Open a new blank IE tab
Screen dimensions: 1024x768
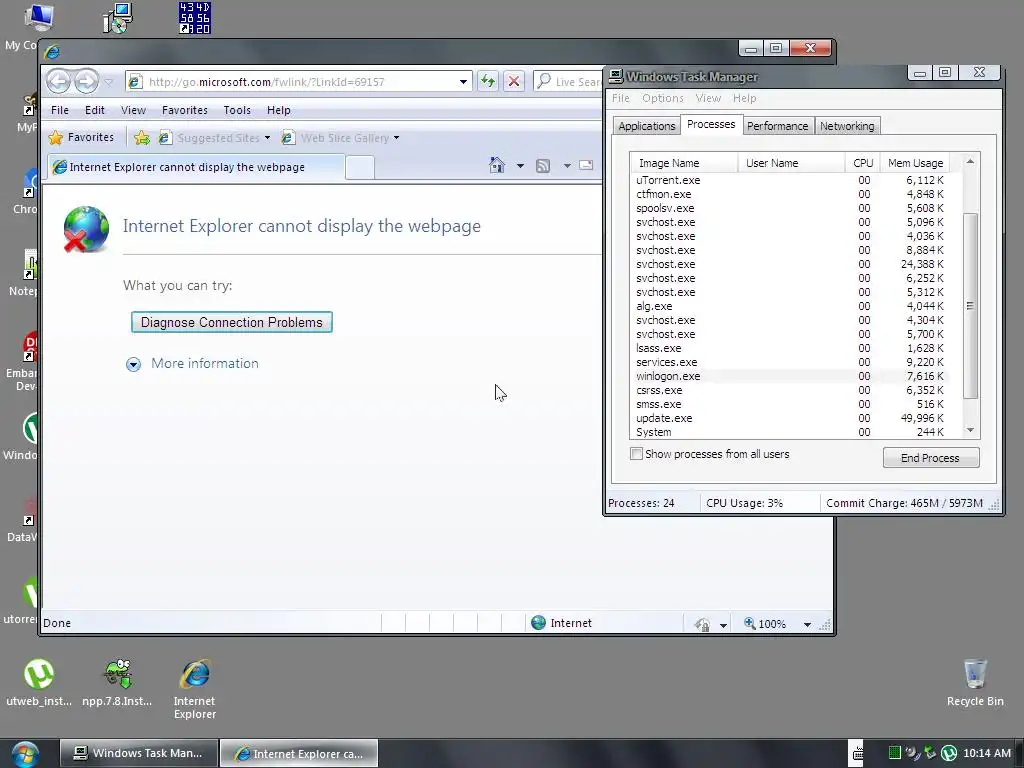360,167
